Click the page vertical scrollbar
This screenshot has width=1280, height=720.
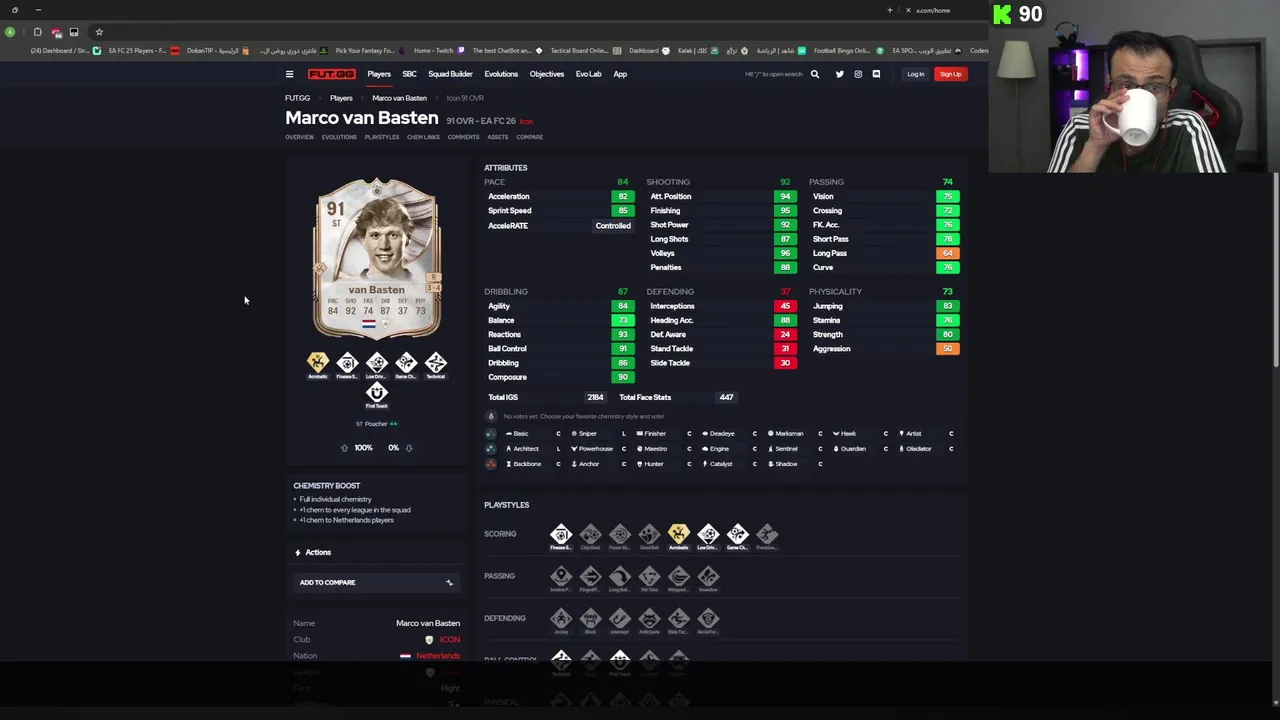click(1275, 270)
